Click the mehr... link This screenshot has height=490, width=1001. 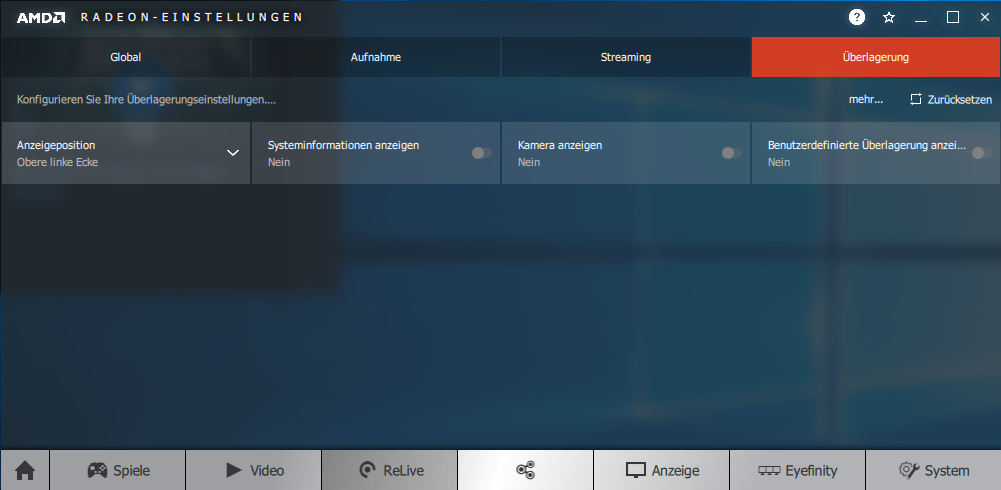point(866,100)
